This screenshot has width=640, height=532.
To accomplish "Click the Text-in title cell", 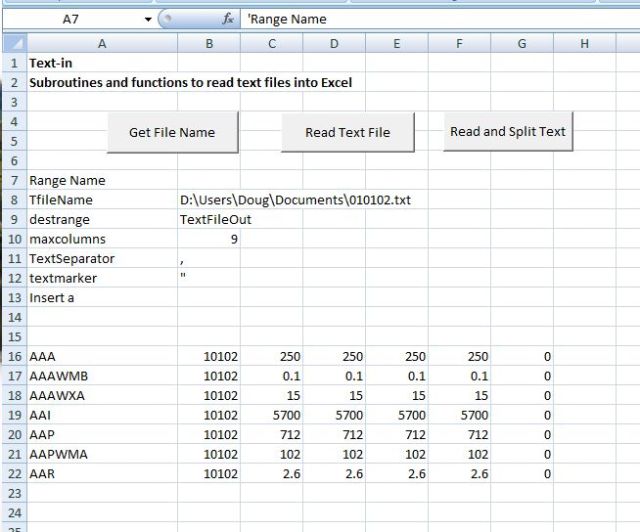I will (101, 63).
